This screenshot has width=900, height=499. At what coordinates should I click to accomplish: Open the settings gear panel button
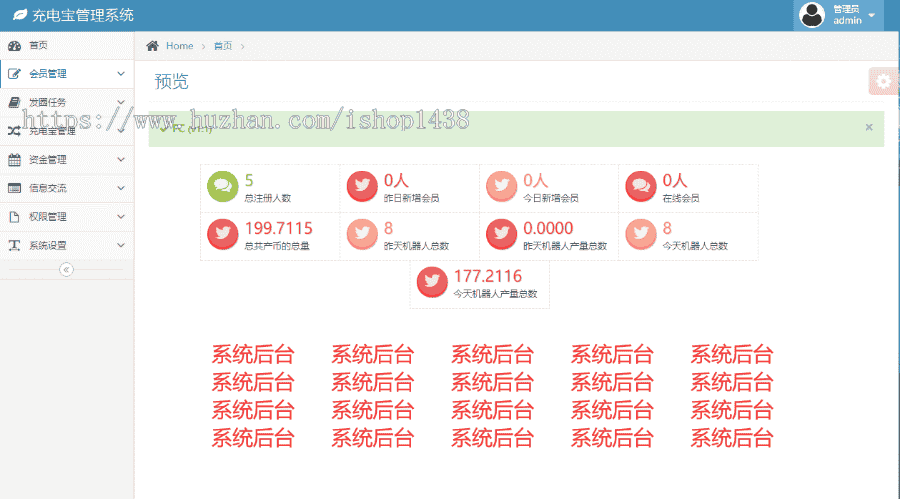tap(884, 82)
